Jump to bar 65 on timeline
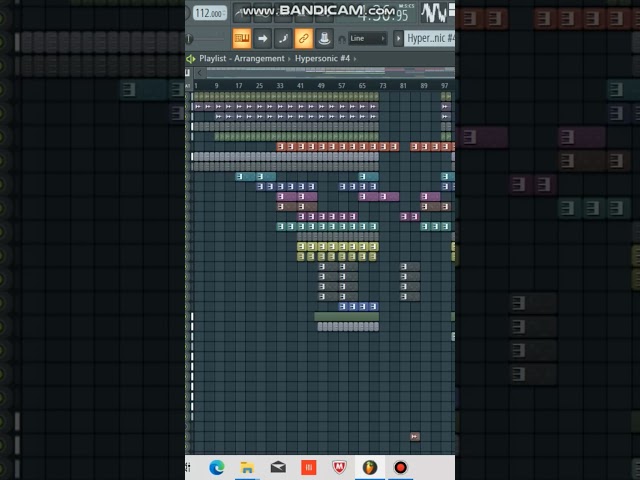Viewport: 640px width, 480px height. pos(362,86)
